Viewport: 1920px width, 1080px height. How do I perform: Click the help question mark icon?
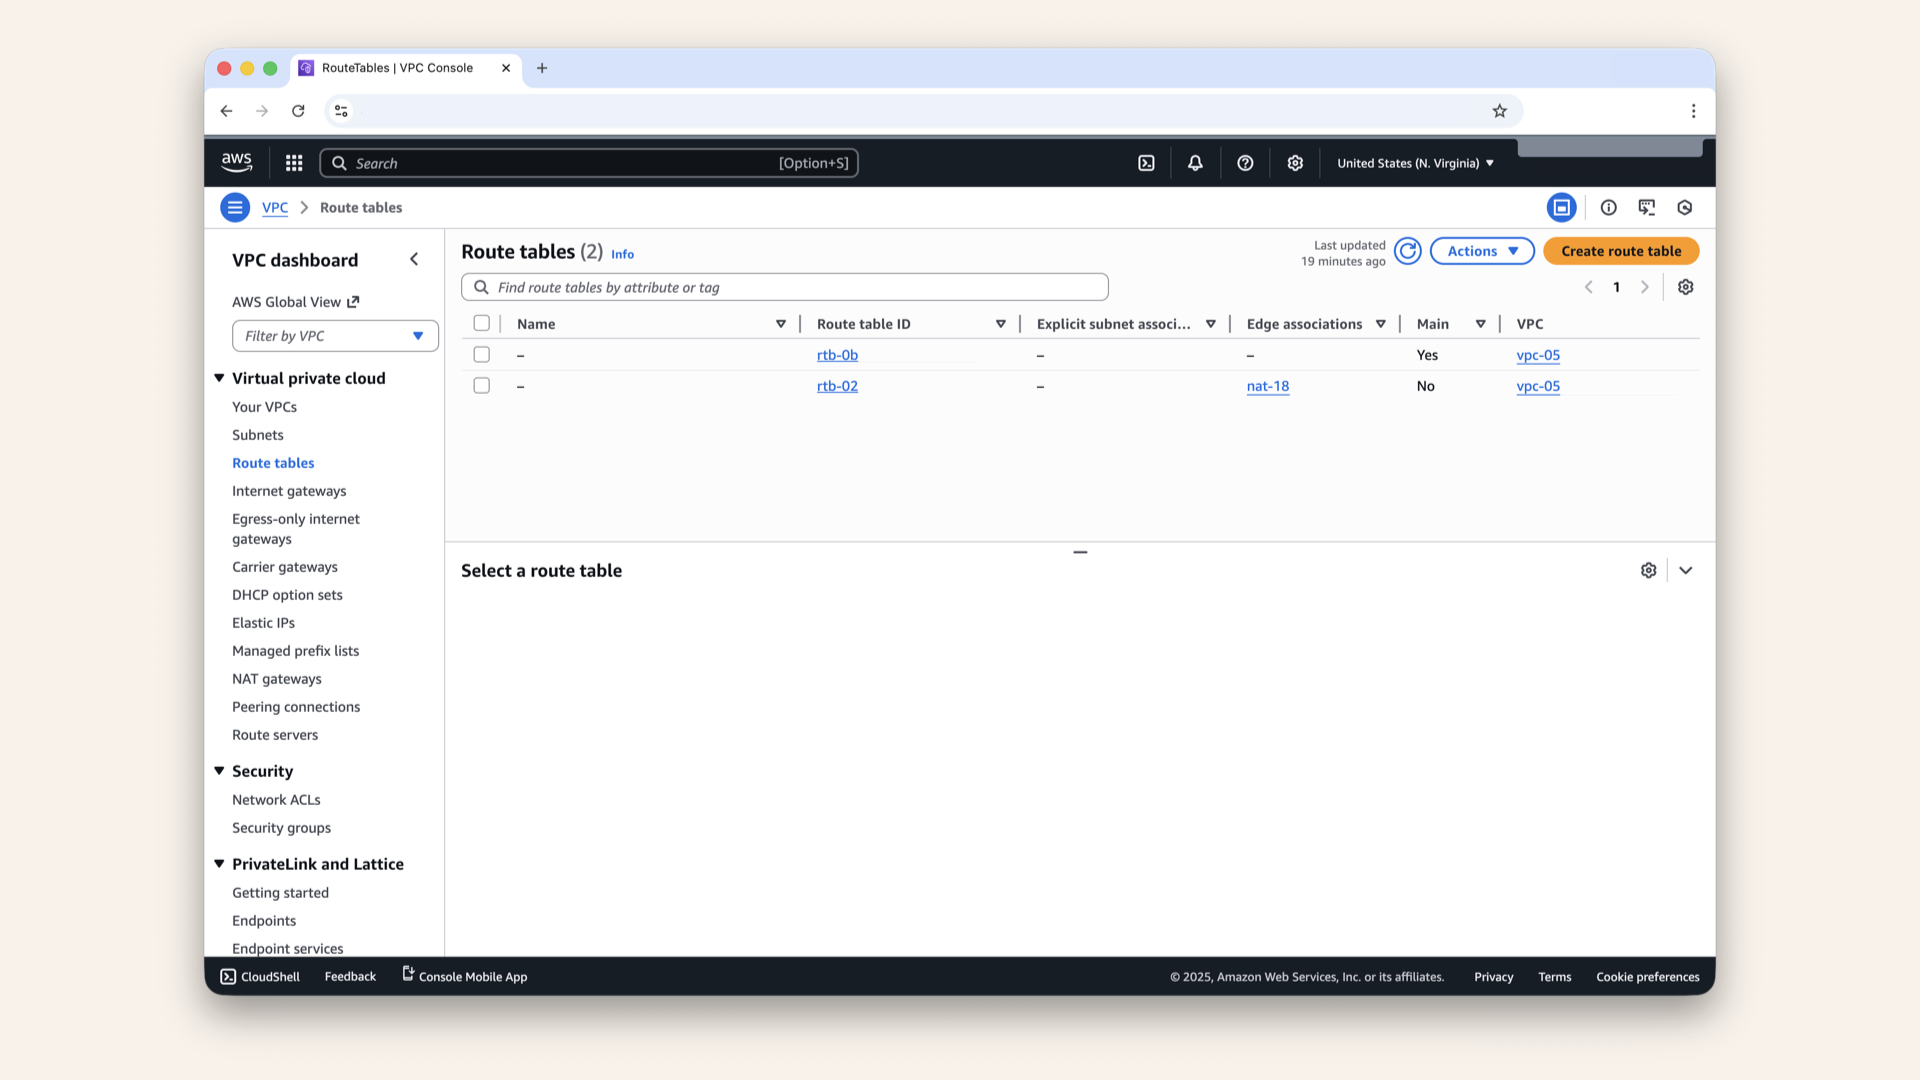[1245, 163]
